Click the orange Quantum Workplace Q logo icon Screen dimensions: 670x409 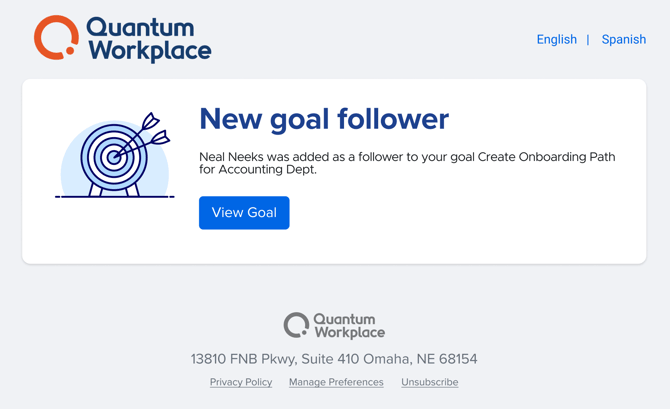[x=56, y=38]
